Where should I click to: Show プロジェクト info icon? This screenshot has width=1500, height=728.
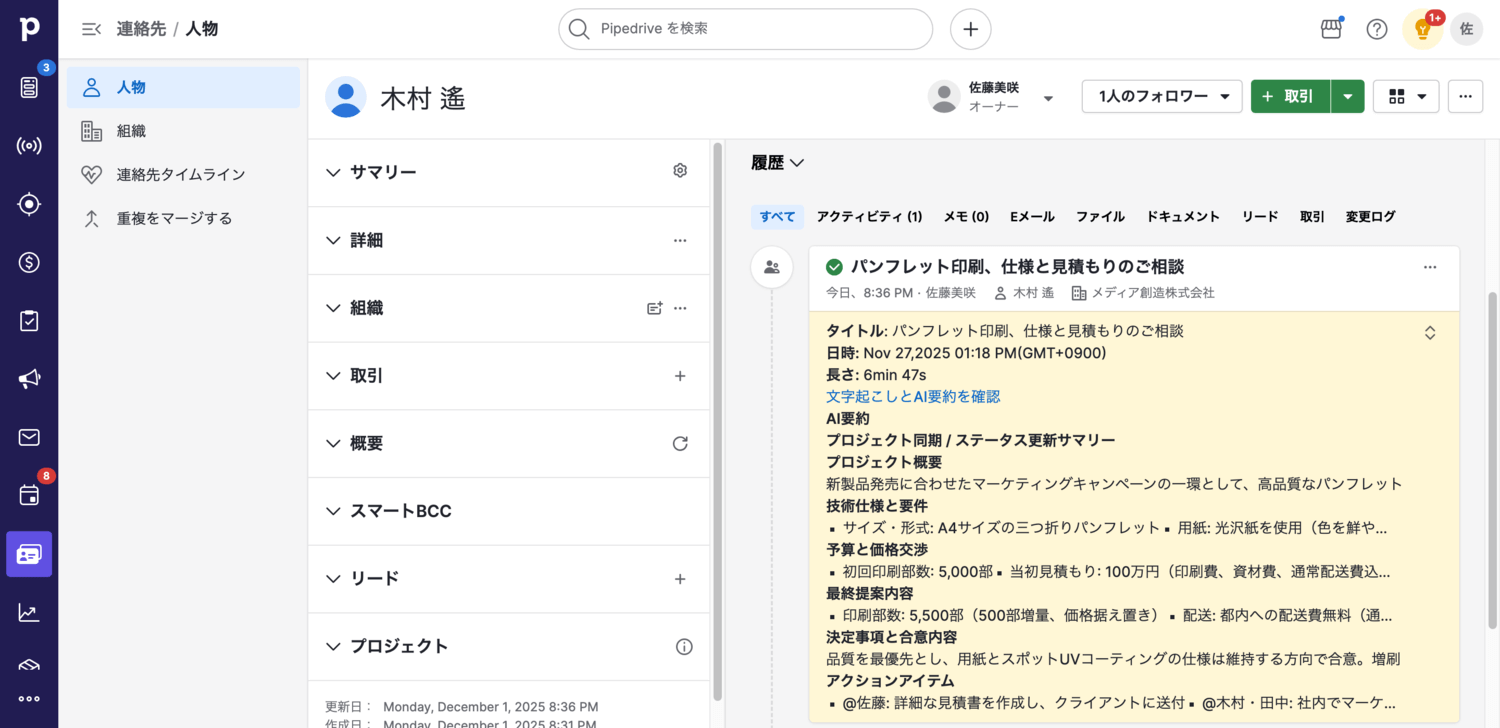[x=684, y=646]
